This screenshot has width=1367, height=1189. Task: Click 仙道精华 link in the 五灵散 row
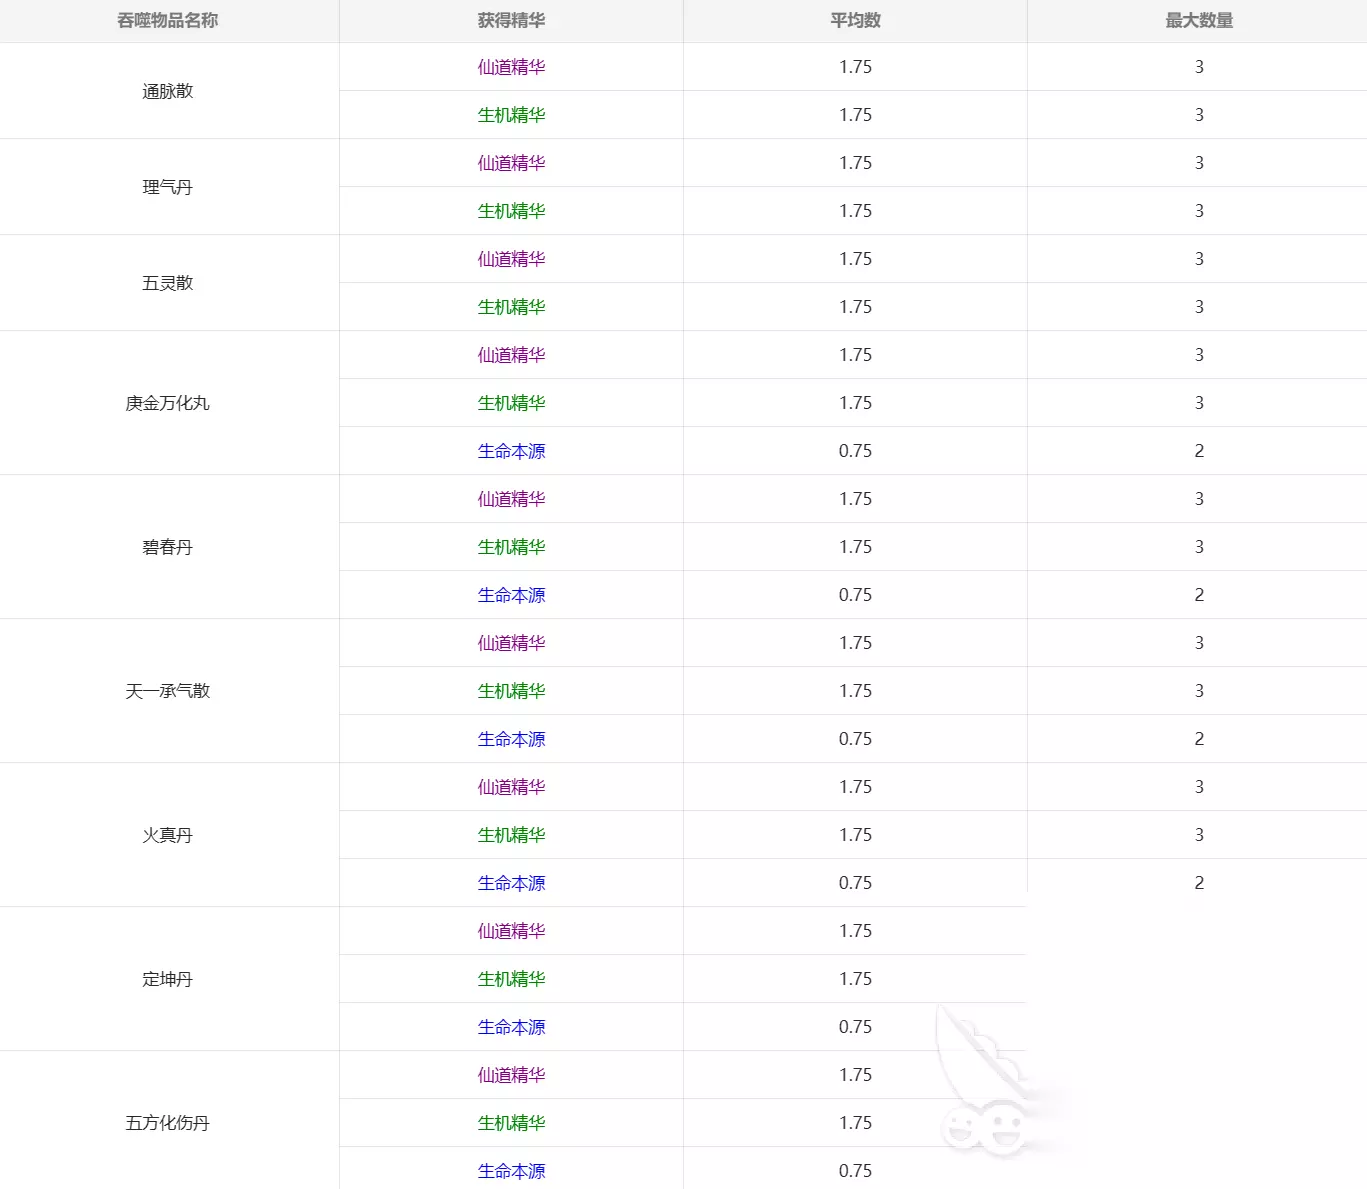tap(511, 259)
